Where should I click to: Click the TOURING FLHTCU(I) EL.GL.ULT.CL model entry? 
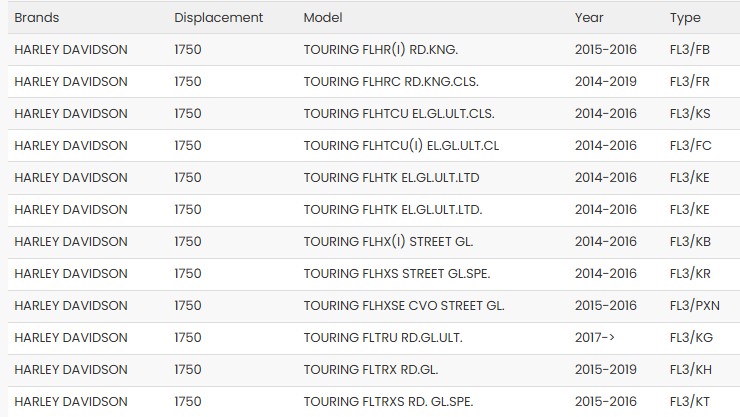pos(401,146)
